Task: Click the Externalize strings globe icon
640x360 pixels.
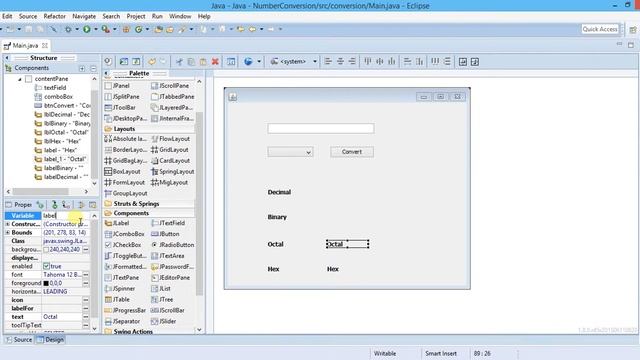Action: (248, 62)
